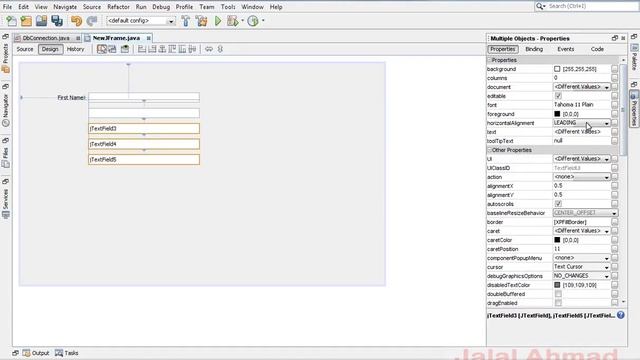Activate Connection Mode in the designer toolbar
640x360 pixels.
click(112, 49)
